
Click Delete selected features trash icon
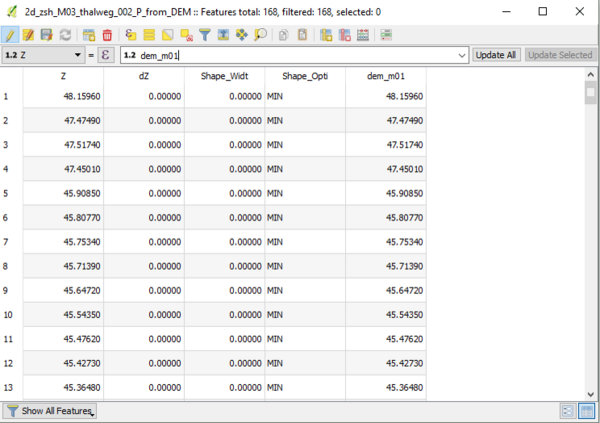point(107,35)
